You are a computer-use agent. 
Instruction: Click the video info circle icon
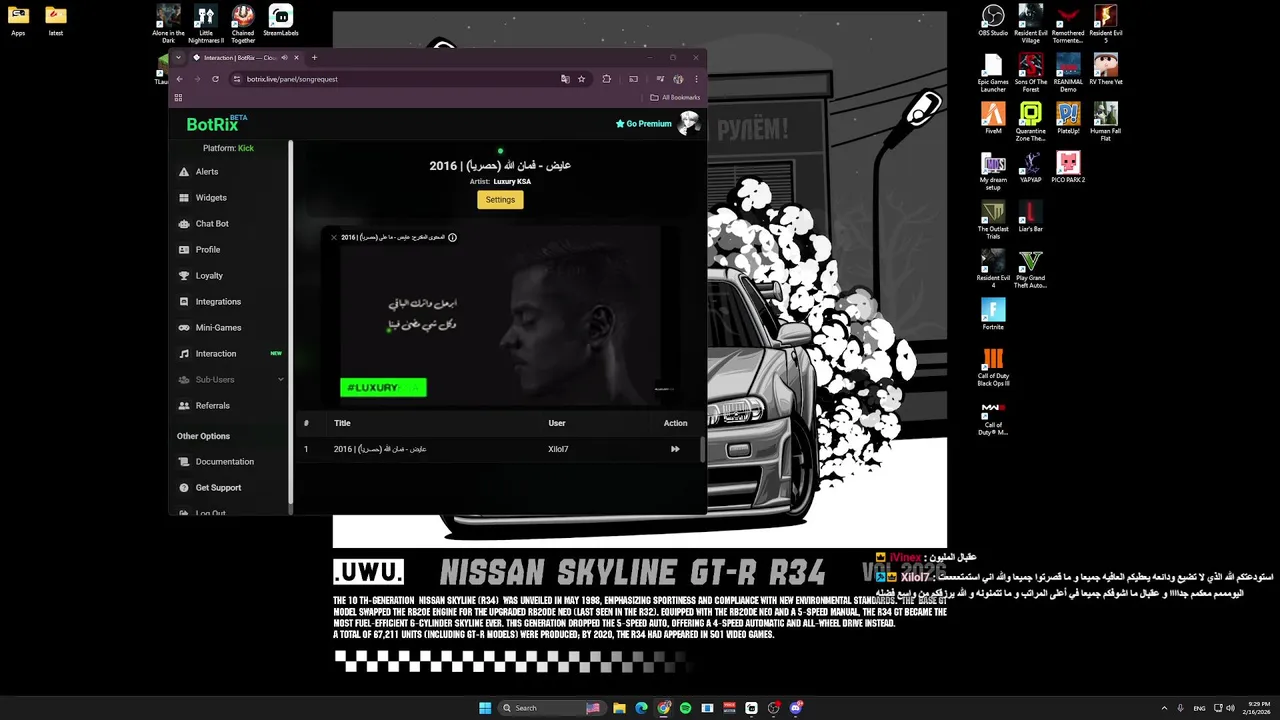click(x=452, y=238)
